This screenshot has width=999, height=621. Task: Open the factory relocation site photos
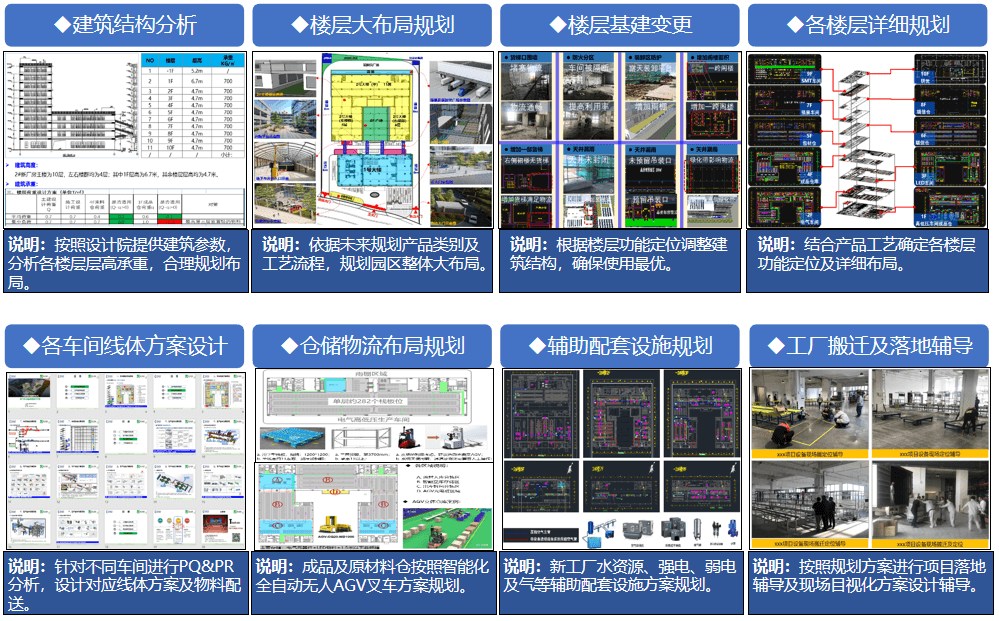(868, 460)
